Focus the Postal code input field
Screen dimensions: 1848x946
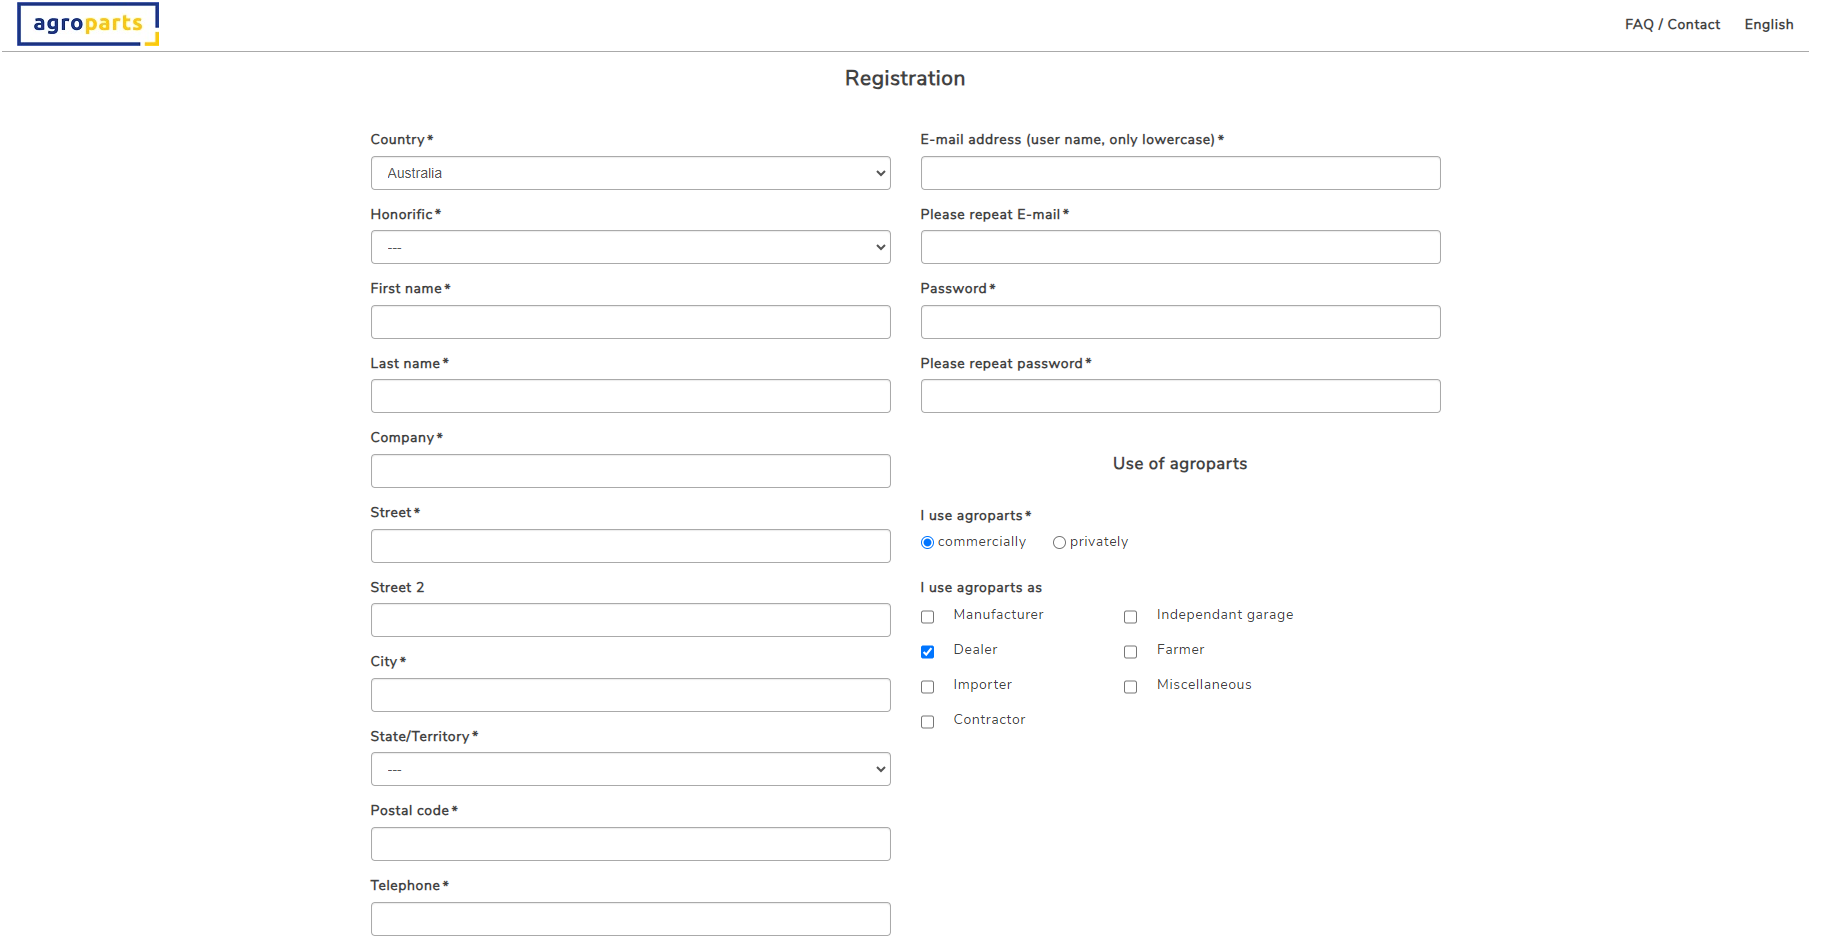(x=630, y=844)
